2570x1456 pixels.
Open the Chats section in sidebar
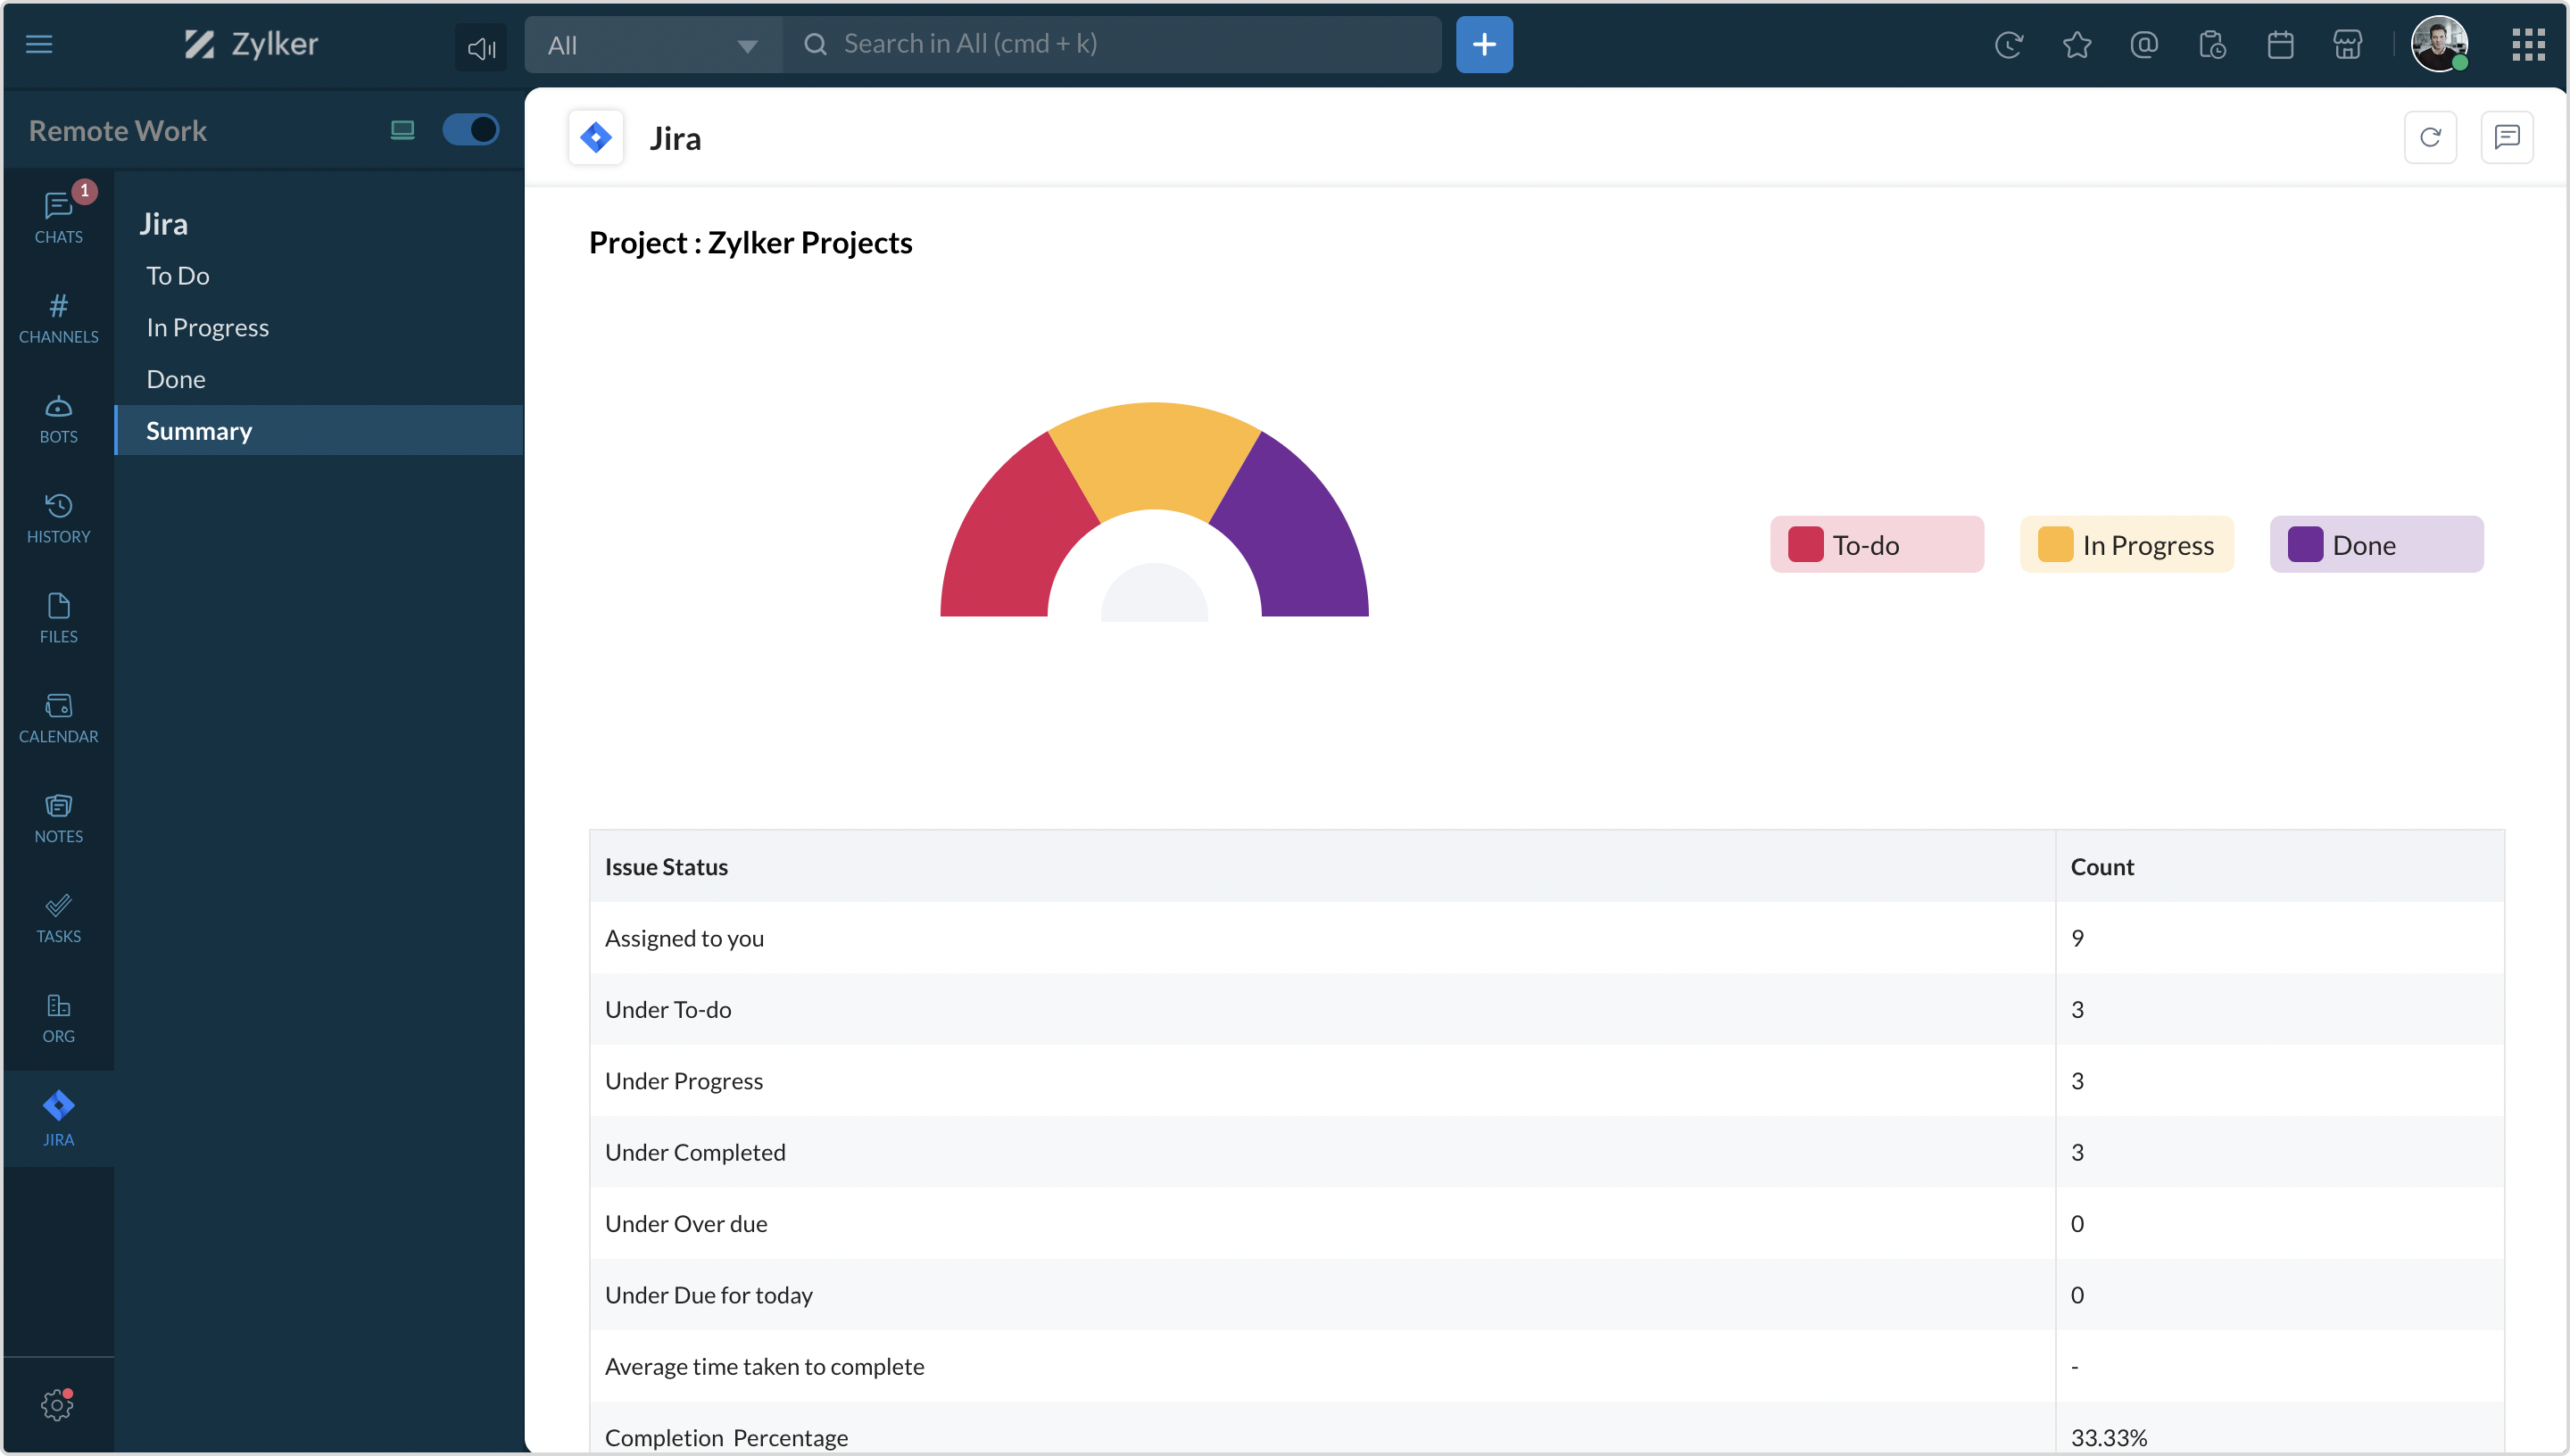[x=58, y=217]
